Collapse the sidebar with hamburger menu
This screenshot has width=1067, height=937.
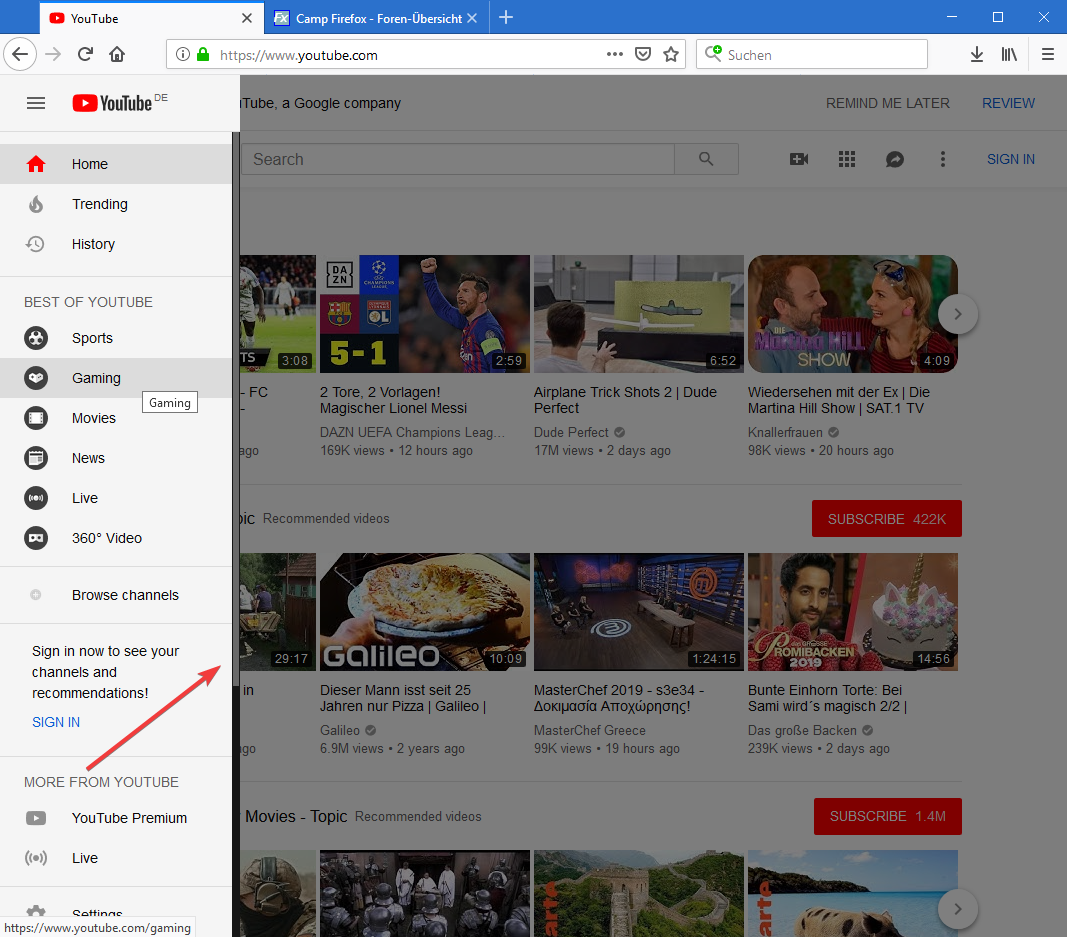[36, 103]
